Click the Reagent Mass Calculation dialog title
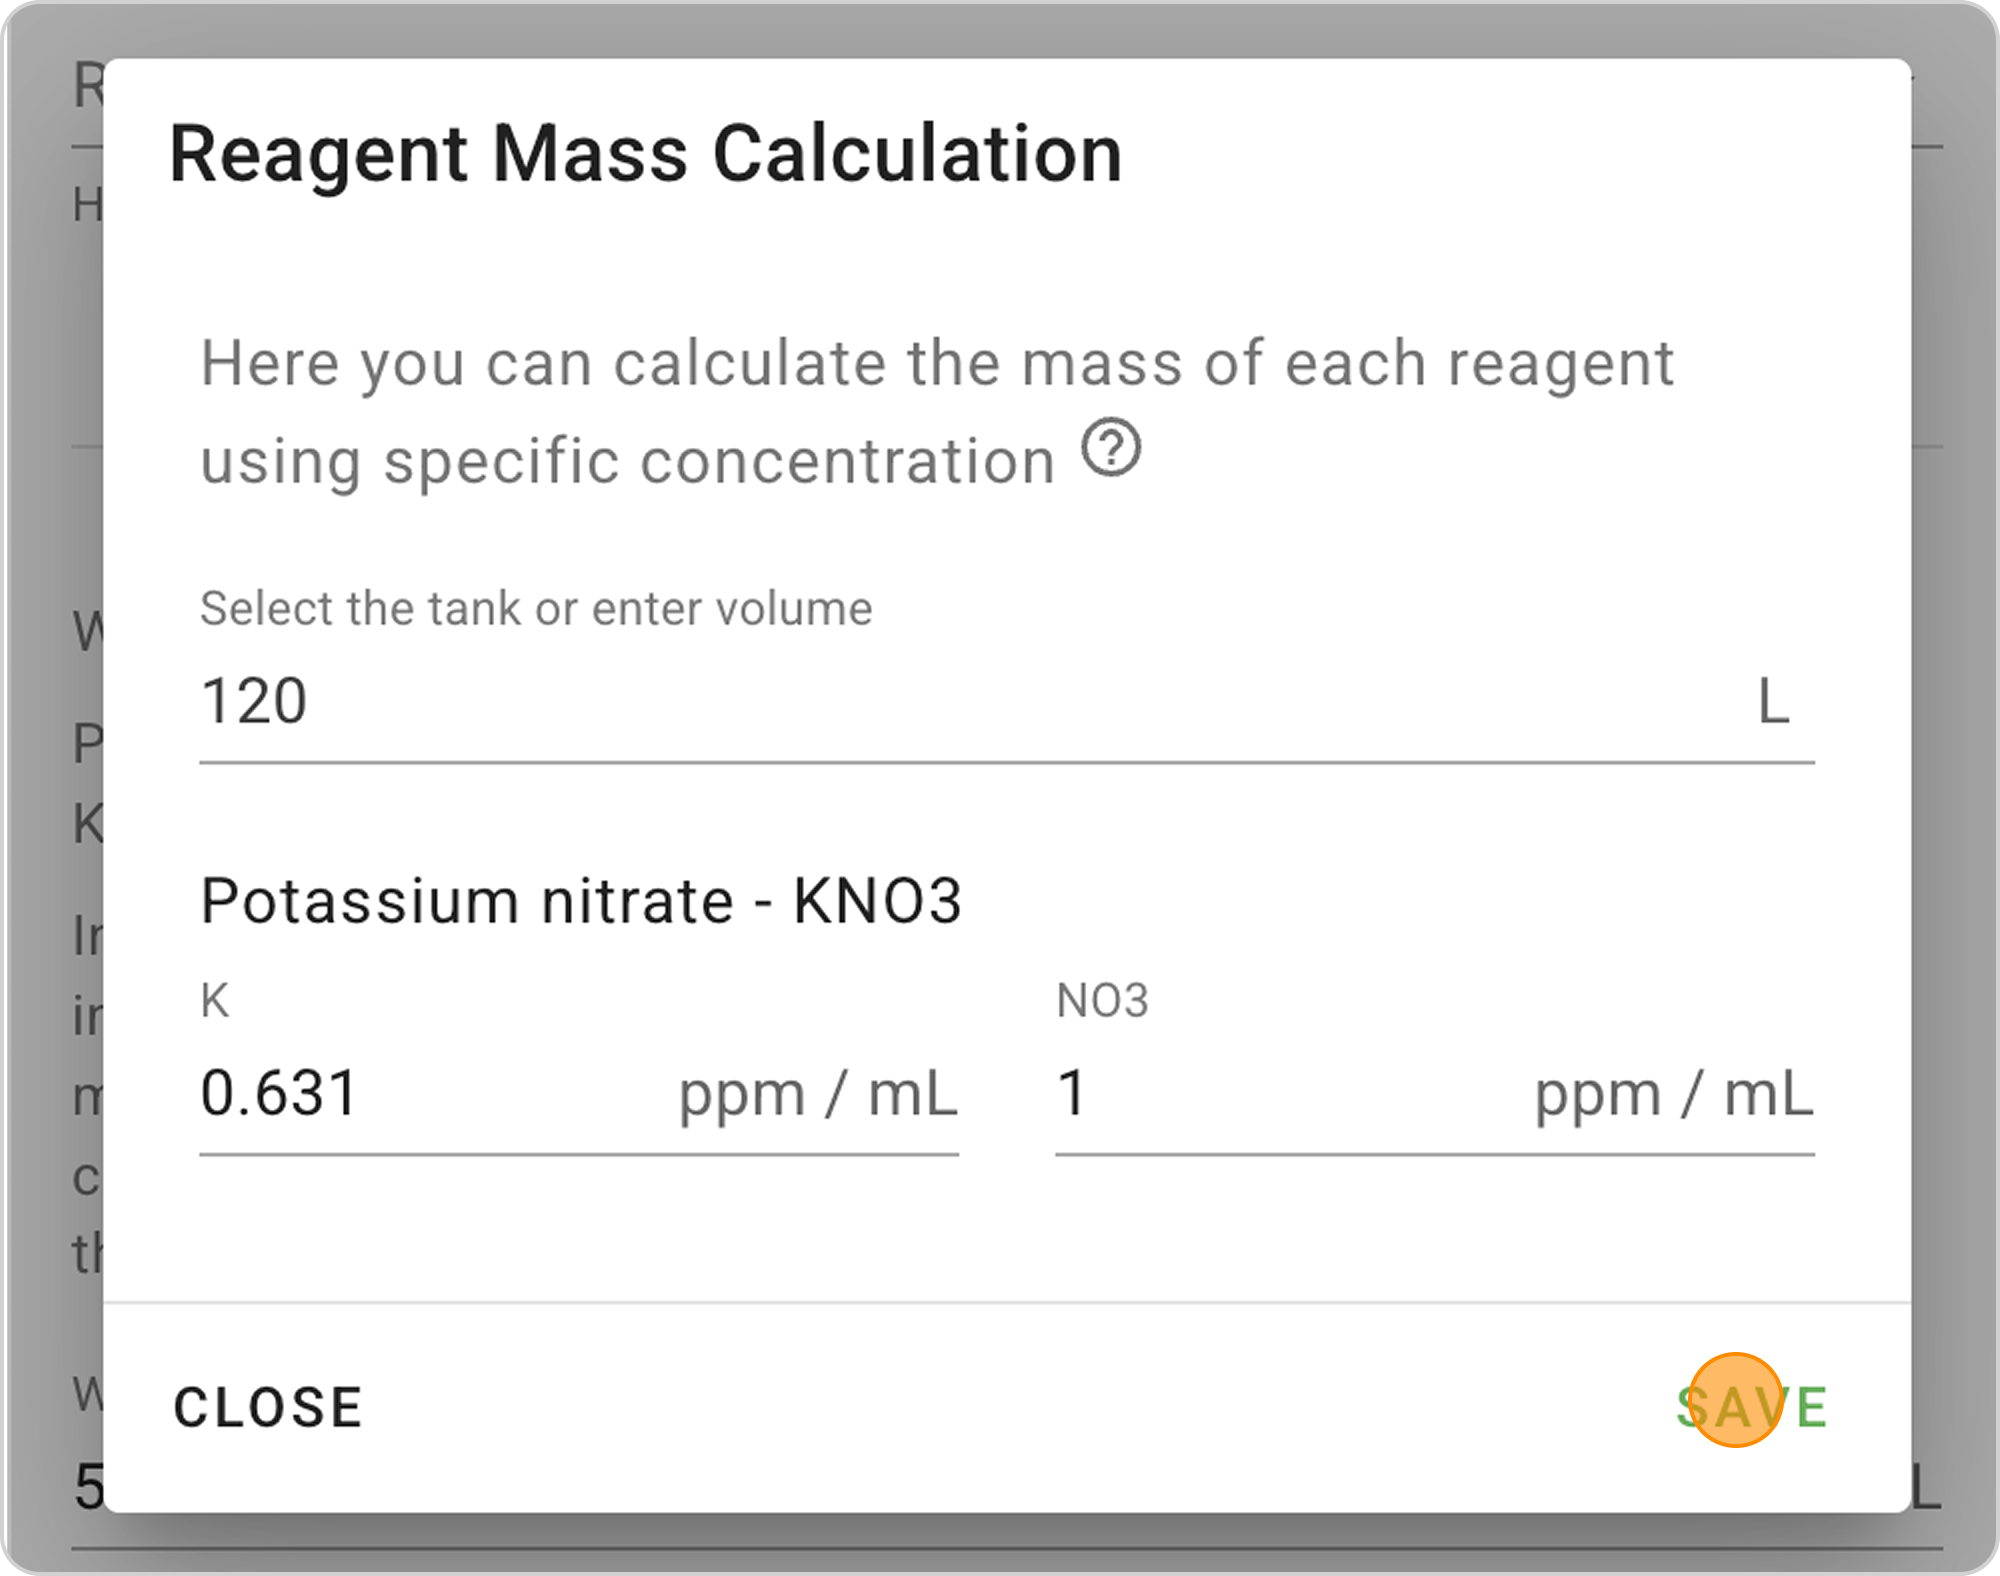Image resolution: width=2000 pixels, height=1576 pixels. 646,155
